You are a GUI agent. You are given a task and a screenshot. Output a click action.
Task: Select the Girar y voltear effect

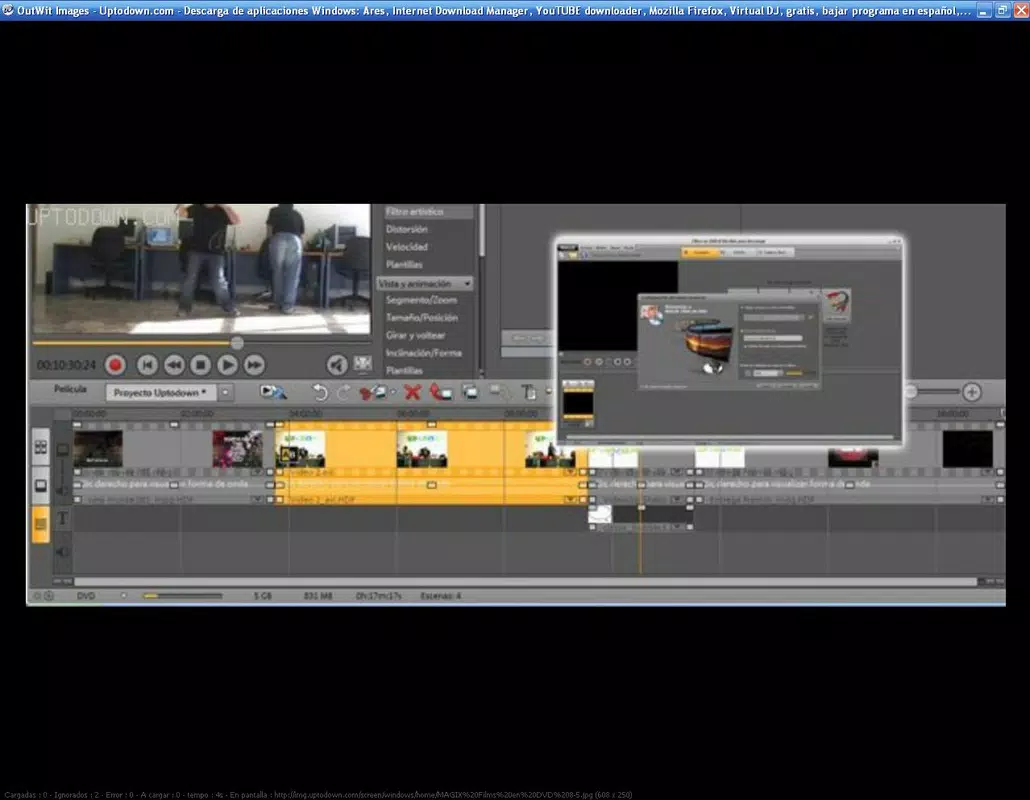(x=415, y=336)
